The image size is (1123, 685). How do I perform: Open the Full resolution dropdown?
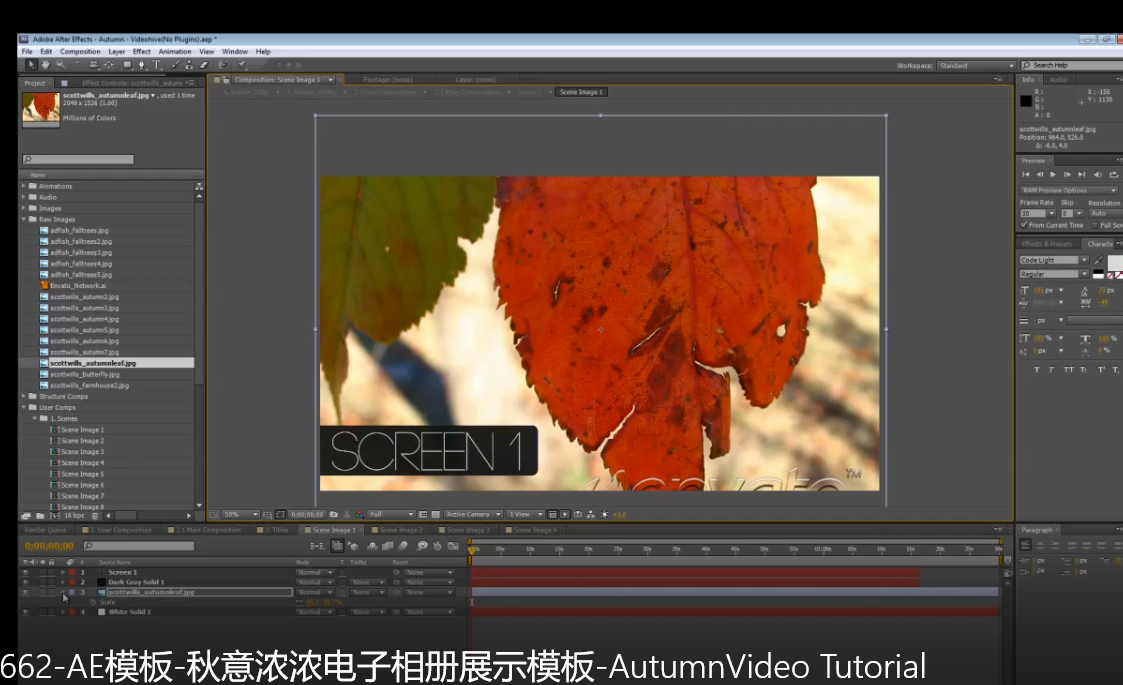point(392,514)
